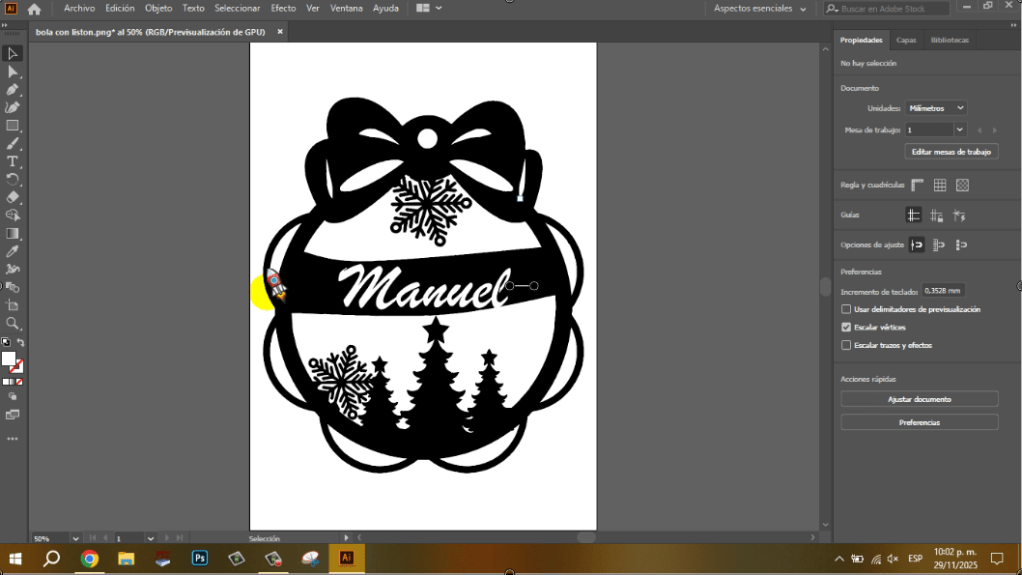Screen dimensions: 1022x575
Task: Select the Type tool
Action: [x=12, y=162]
